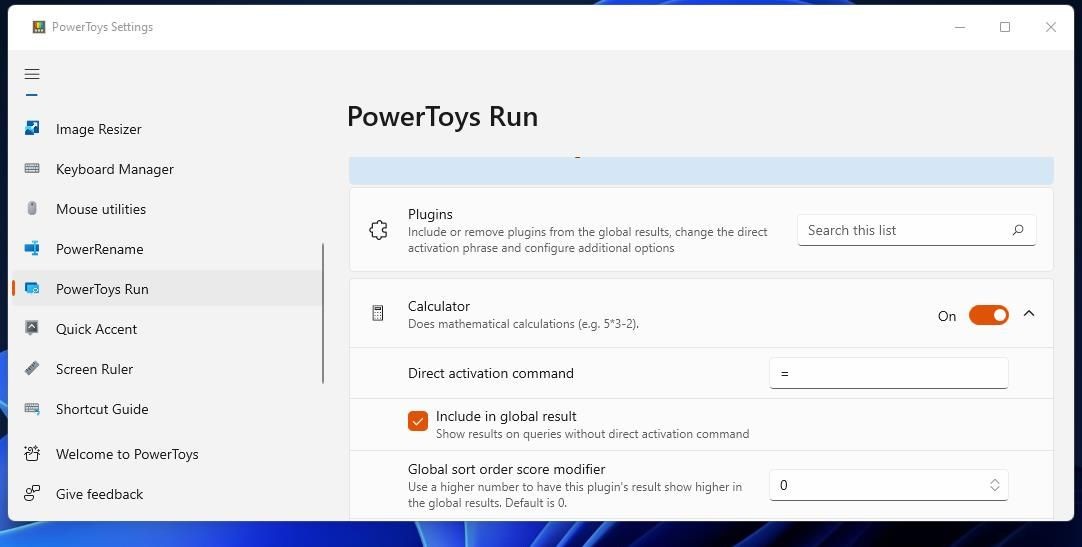
Task: Click 'Show results on queries' description text
Action: pos(592,434)
